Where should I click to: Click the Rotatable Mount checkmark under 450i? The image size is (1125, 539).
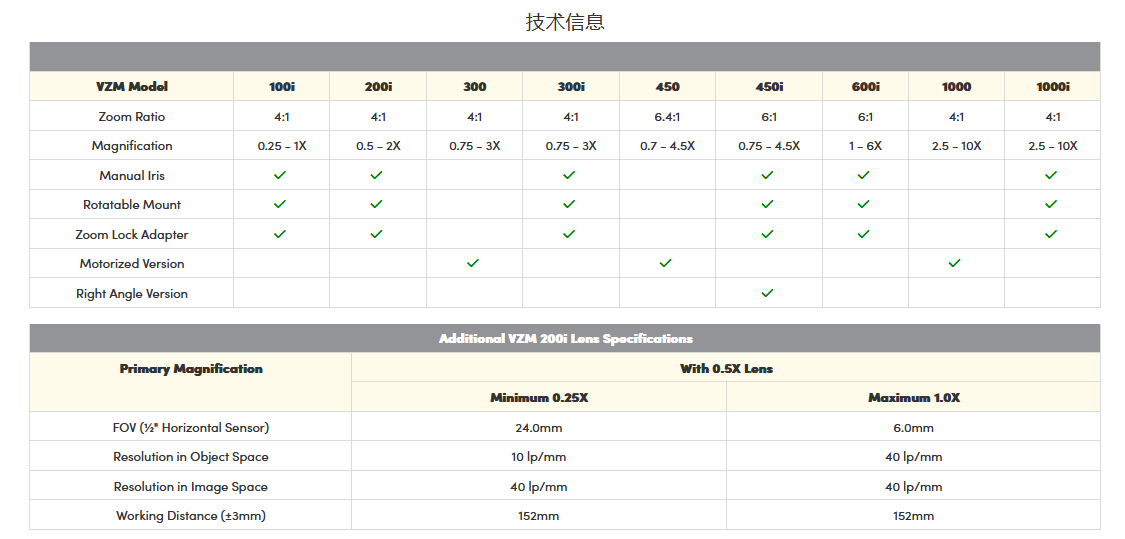point(767,204)
